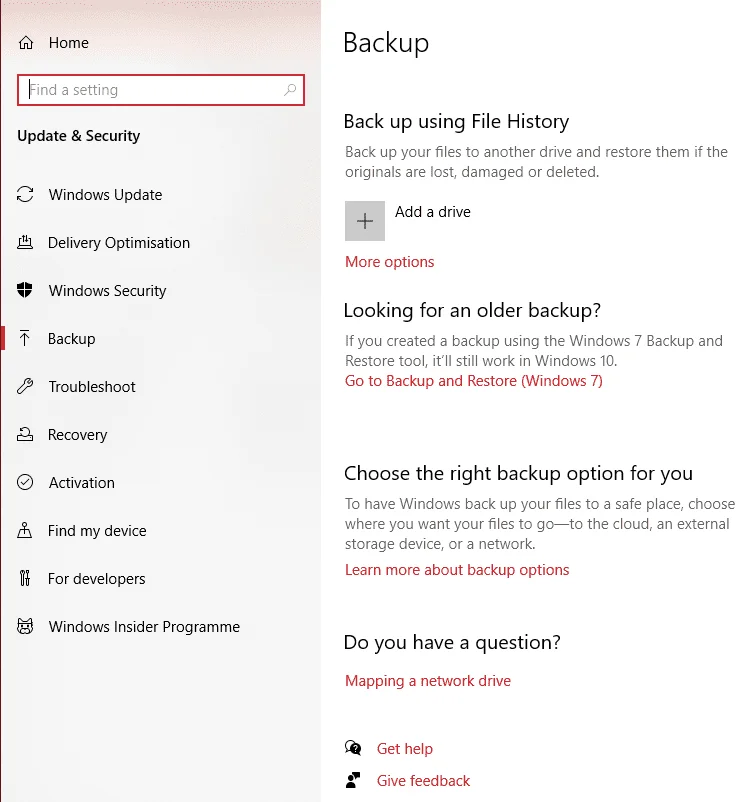The height and width of the screenshot is (802, 747).
Task: Select the Update & Security heading
Action: pyautogui.click(x=78, y=136)
